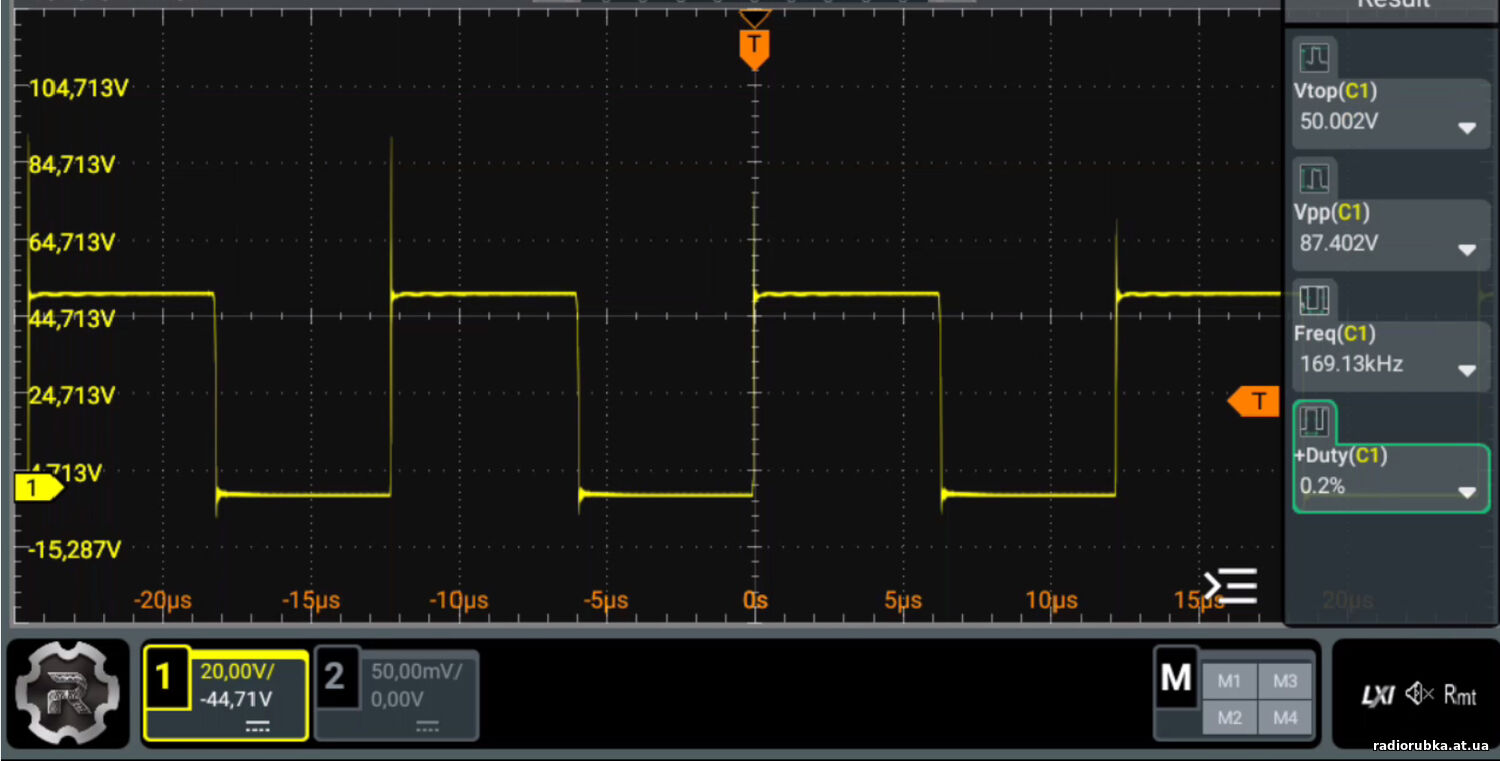Image resolution: width=1500 pixels, height=761 pixels.
Task: Click the +Duty measurement waveform icon
Action: pyautogui.click(x=1314, y=420)
